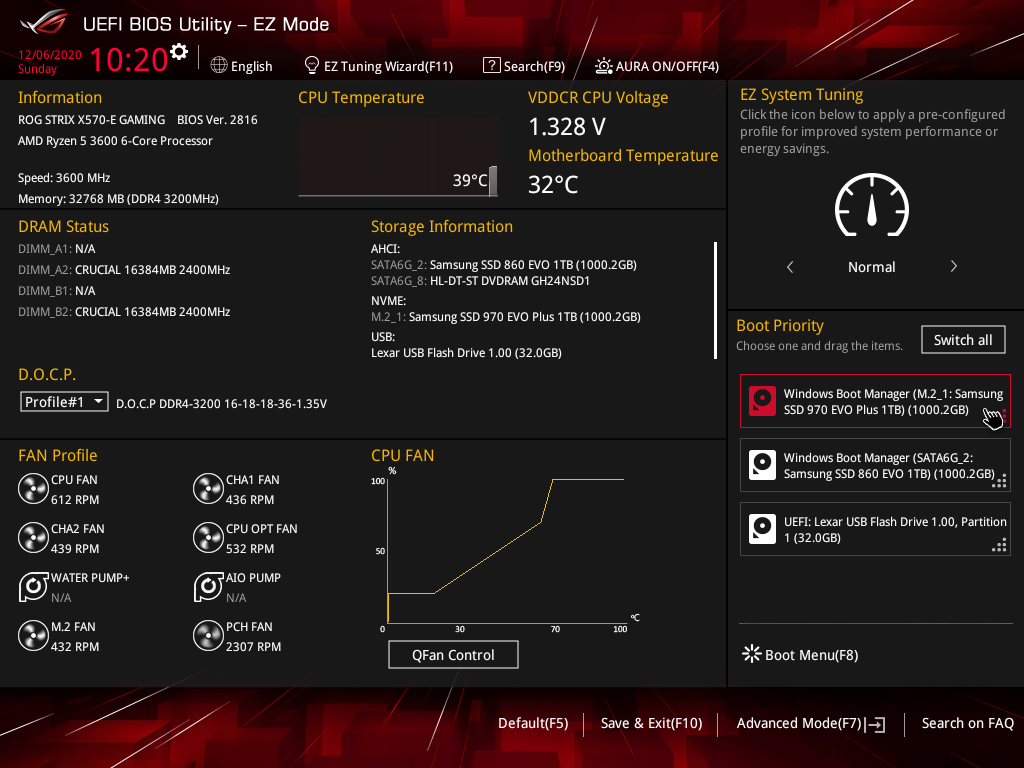The width and height of the screenshot is (1024, 768).
Task: Open Search on FAQ
Action: [x=968, y=723]
